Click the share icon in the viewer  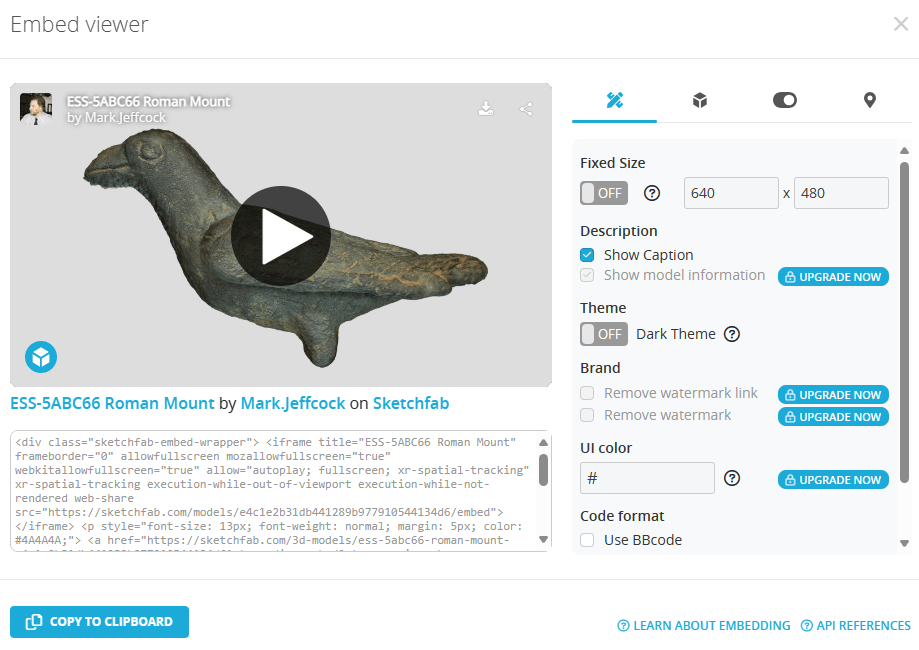(526, 109)
